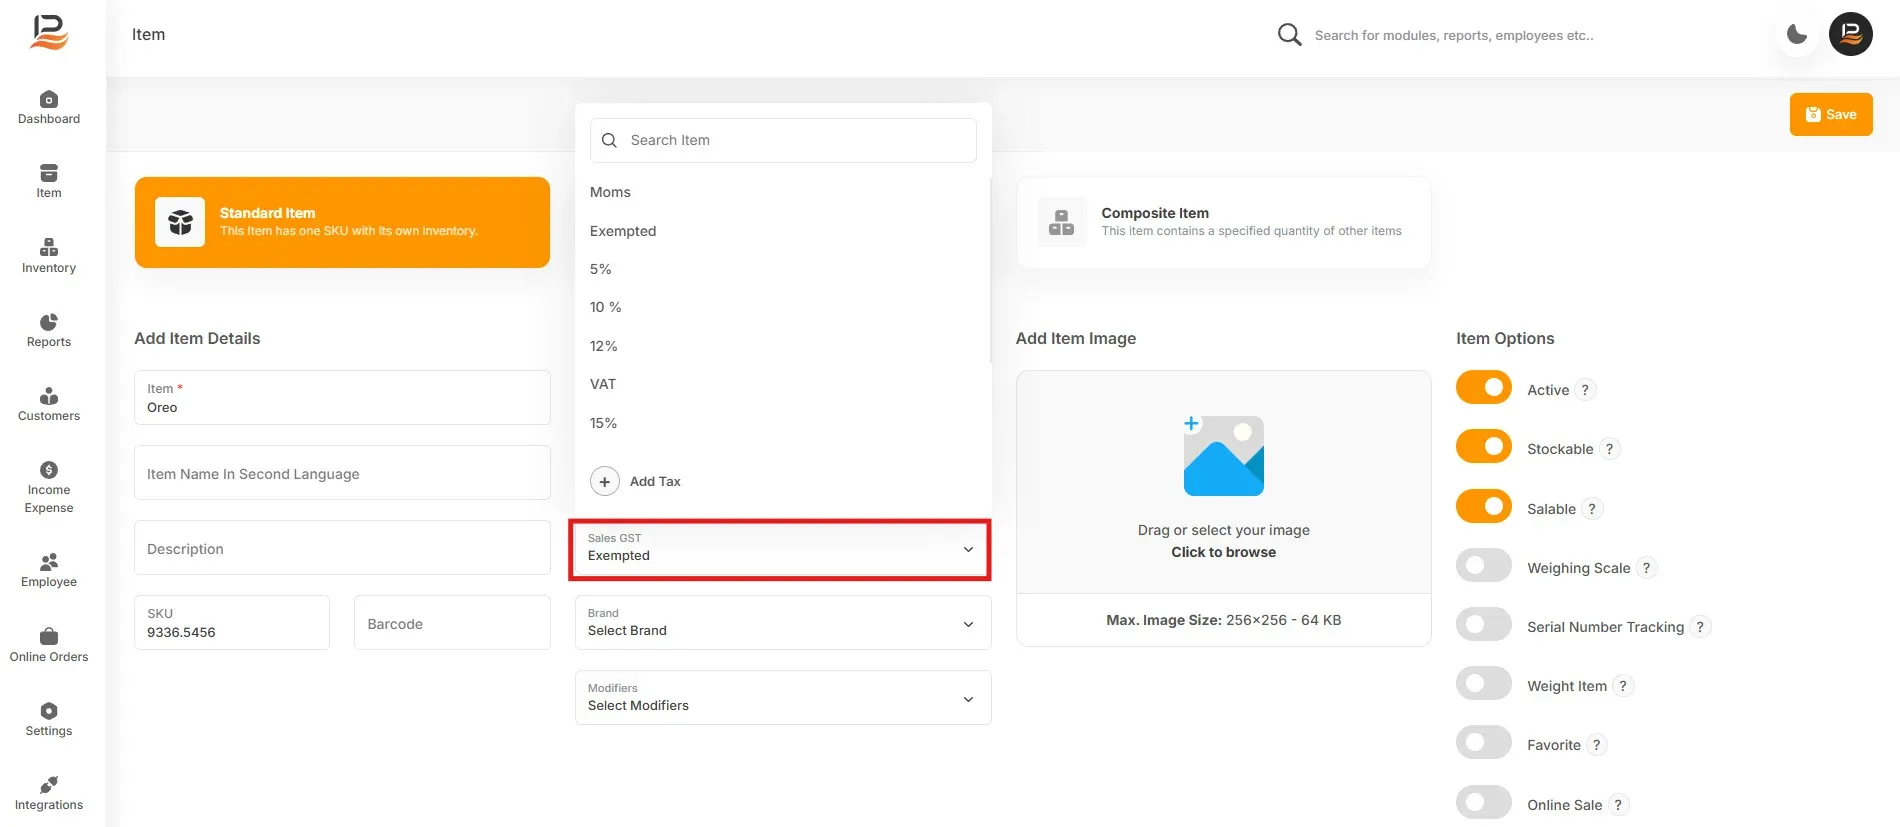Choose the 12% tax option
The image size is (1900, 827).
coord(604,346)
